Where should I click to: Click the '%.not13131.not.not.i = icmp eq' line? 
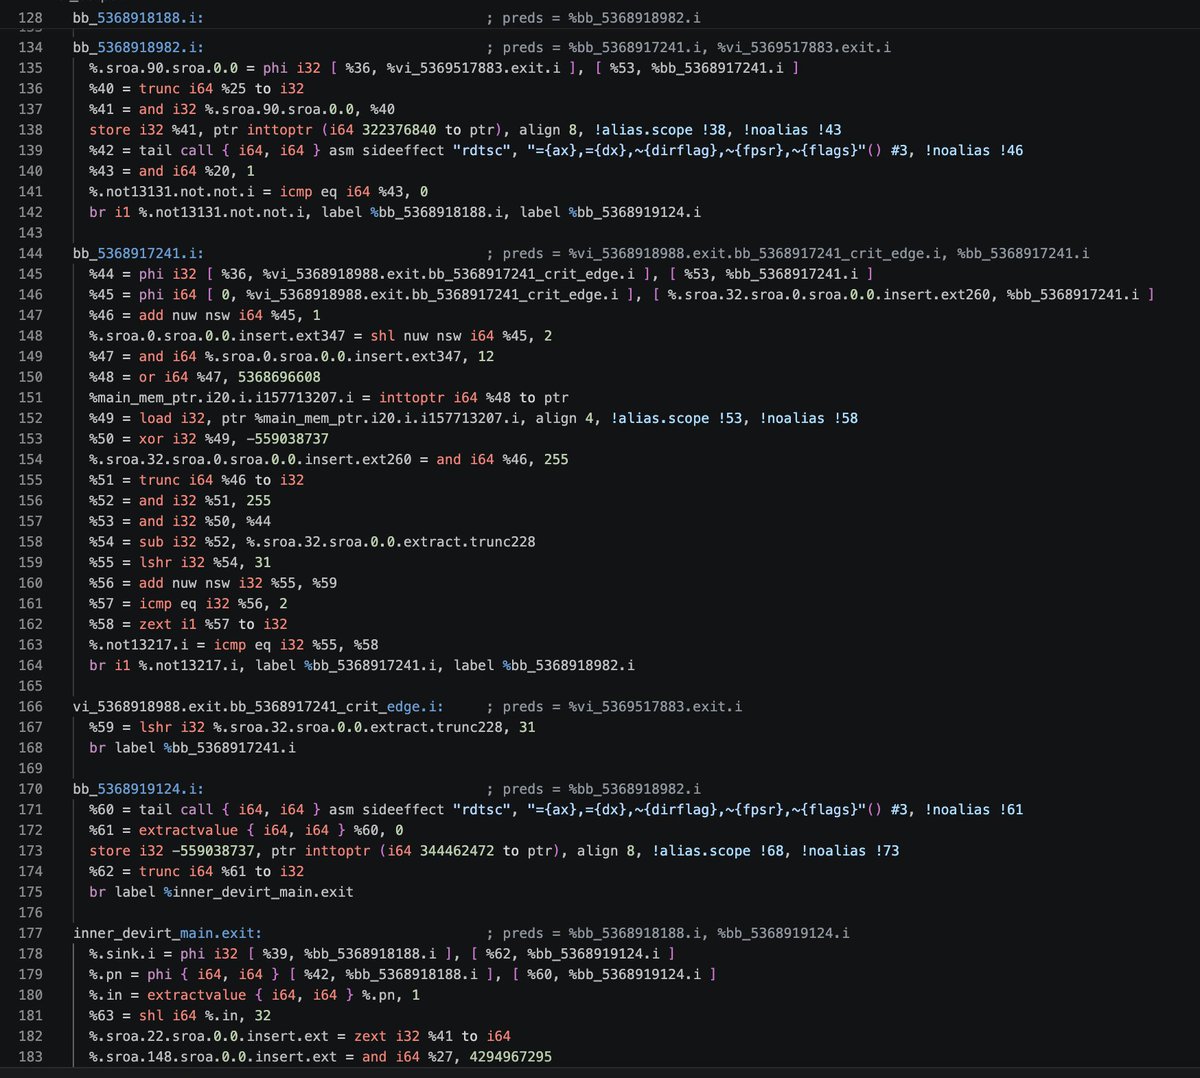point(259,191)
